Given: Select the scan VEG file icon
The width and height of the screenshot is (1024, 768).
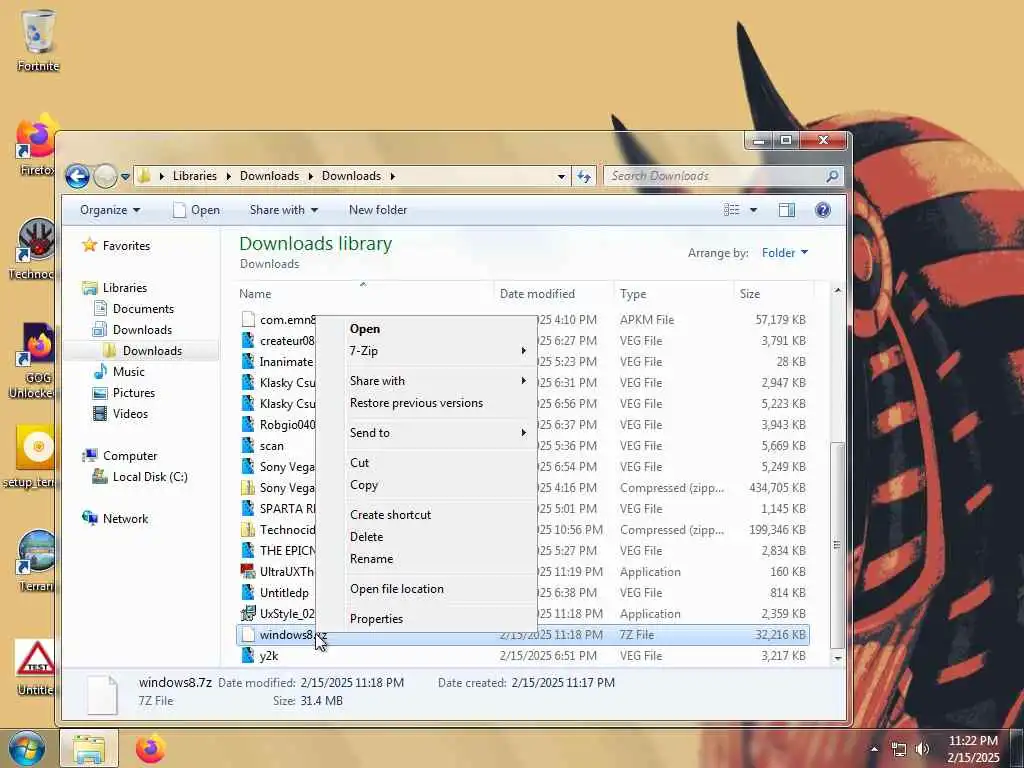Looking at the screenshot, I should coord(248,445).
